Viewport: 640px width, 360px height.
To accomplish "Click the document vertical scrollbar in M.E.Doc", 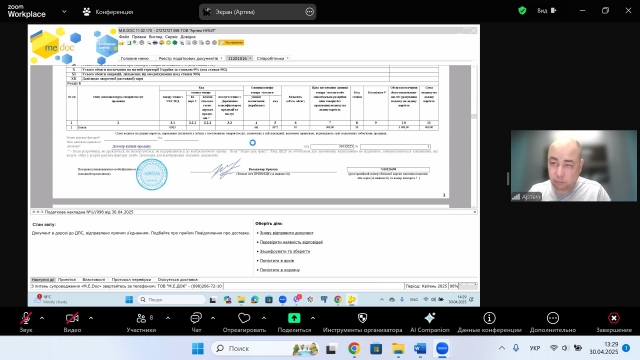I will [x=474, y=136].
